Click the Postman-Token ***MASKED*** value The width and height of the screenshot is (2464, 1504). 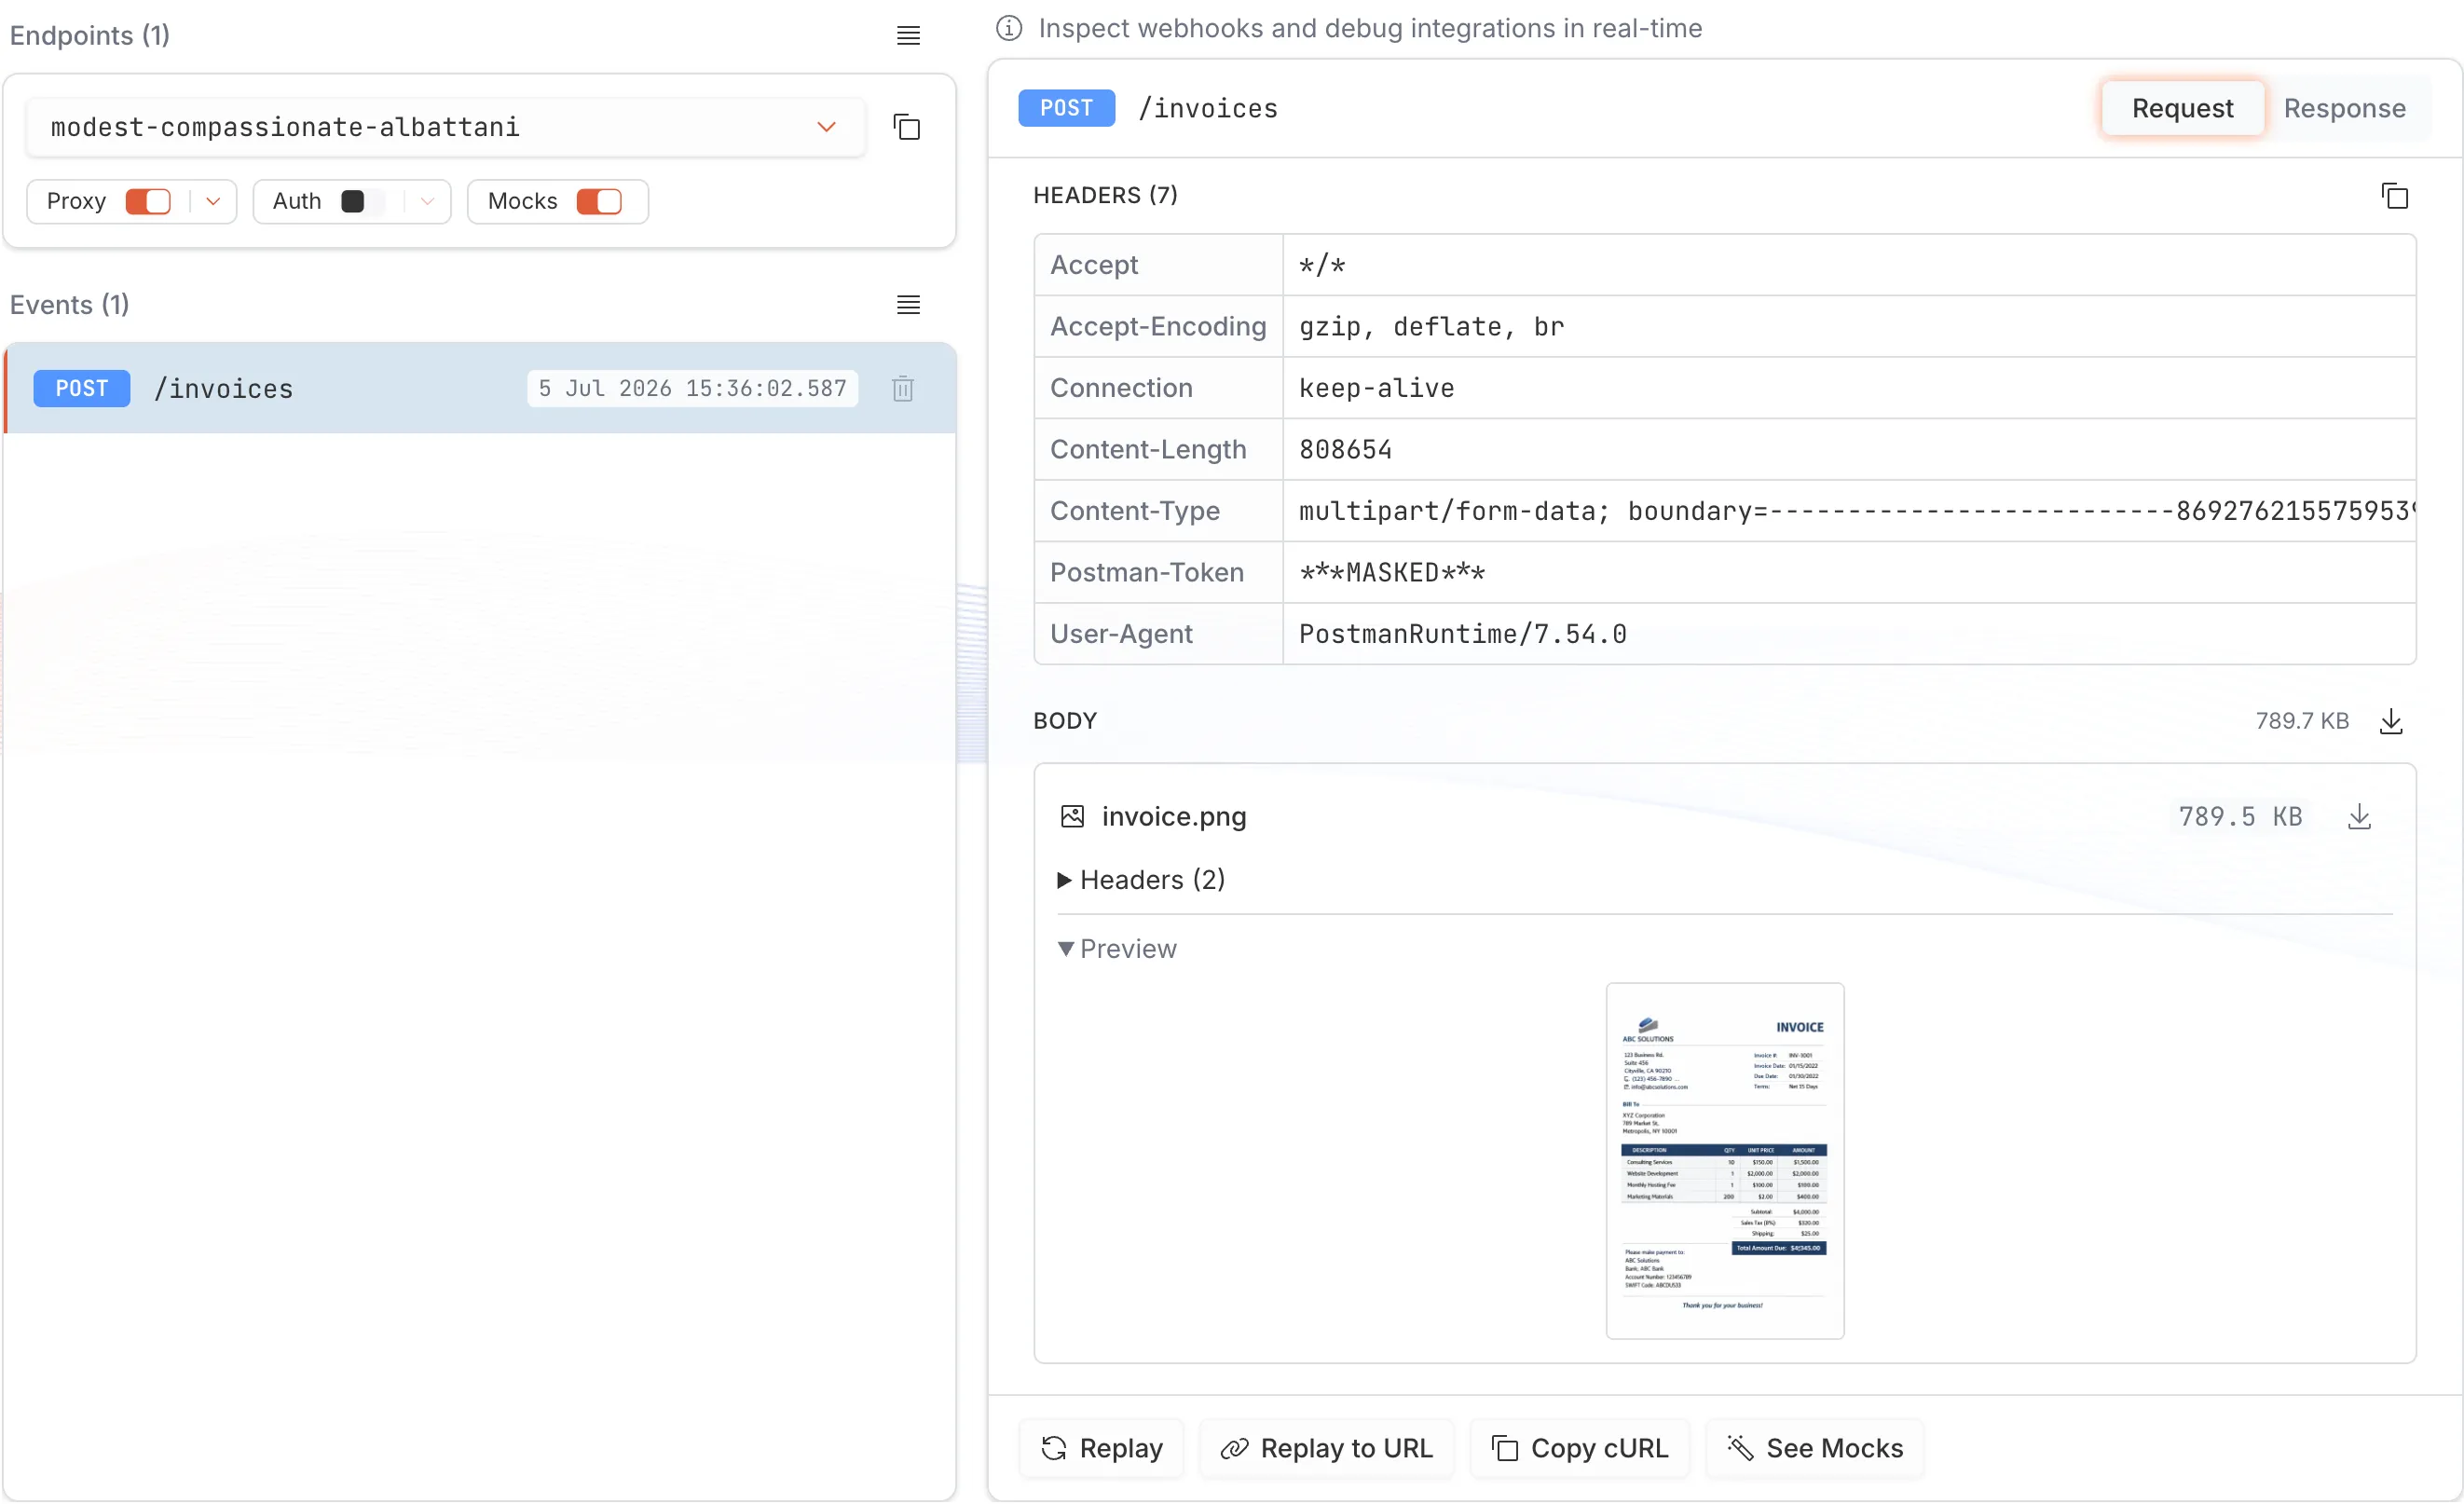coord(1392,573)
